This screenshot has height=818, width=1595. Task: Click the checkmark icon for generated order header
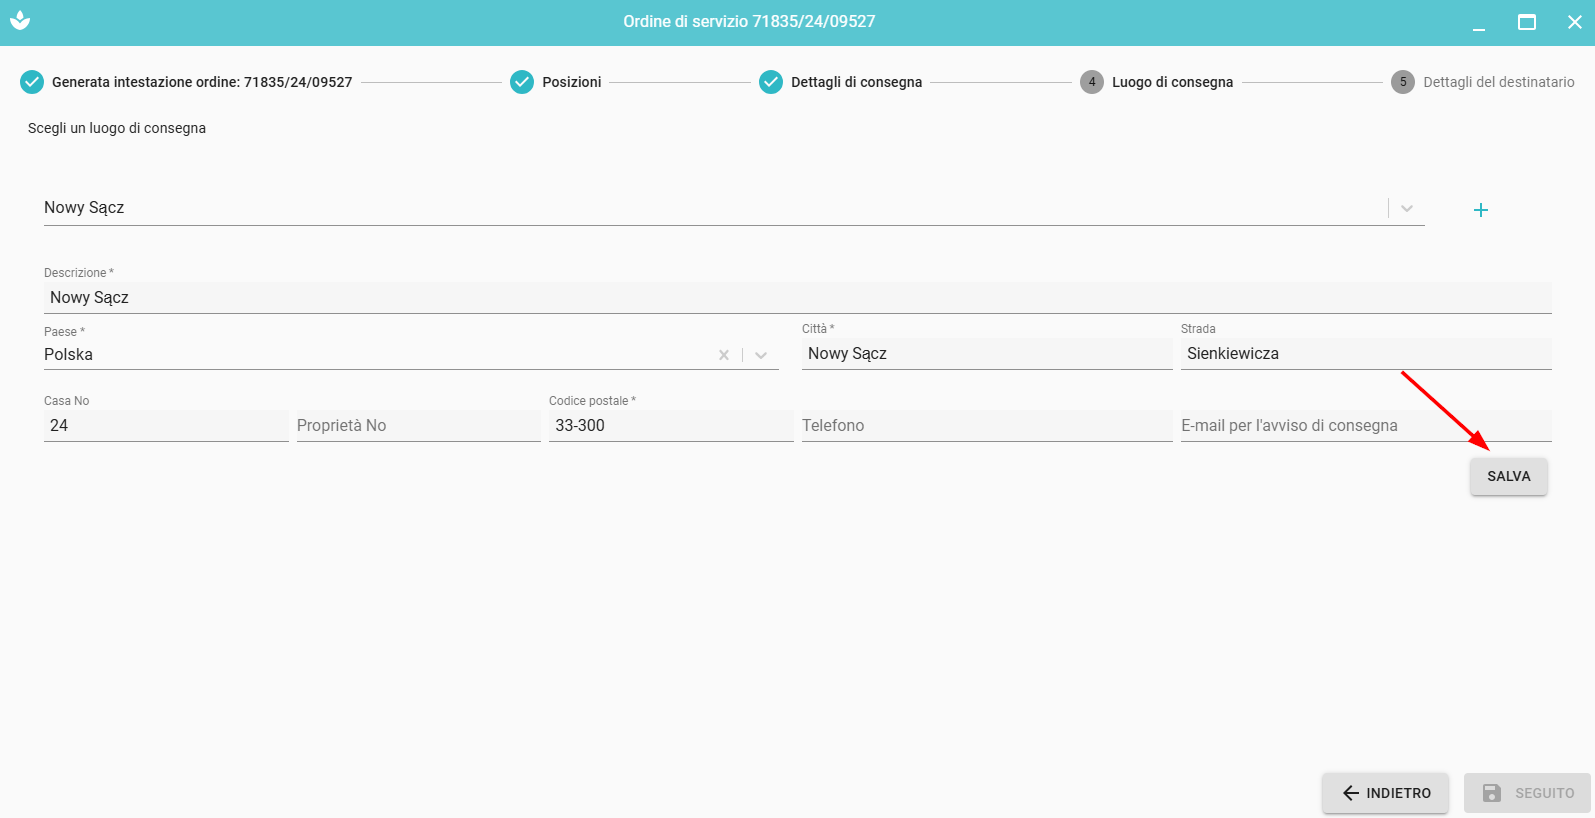(x=32, y=82)
